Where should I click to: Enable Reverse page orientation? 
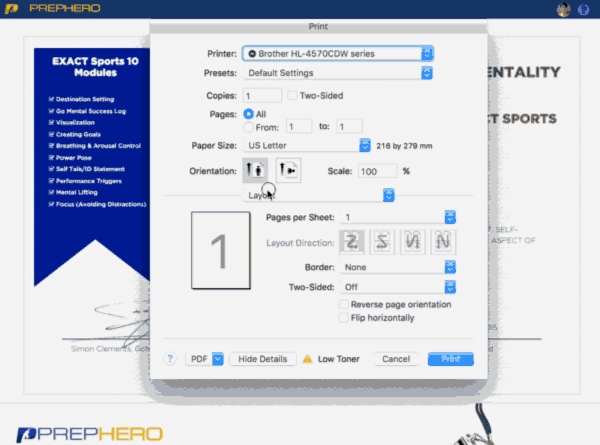coord(344,304)
